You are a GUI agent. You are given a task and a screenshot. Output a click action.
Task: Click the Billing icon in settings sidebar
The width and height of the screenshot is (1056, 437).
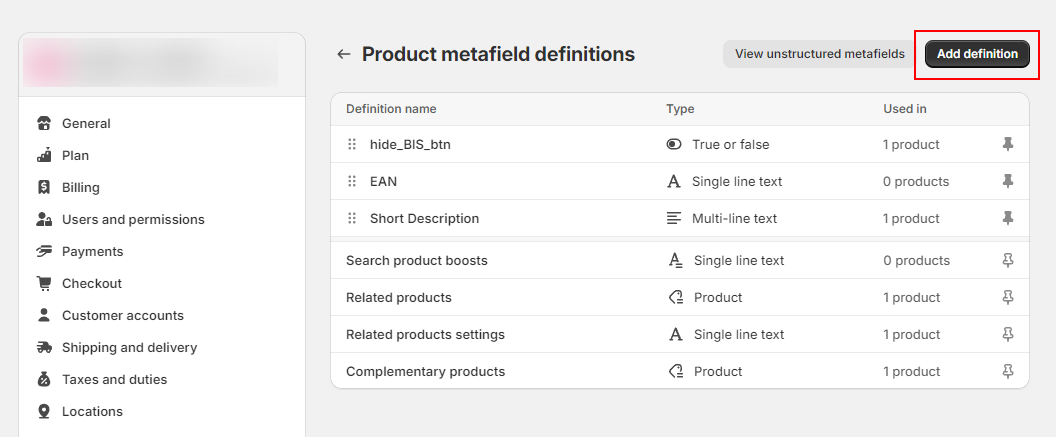coord(44,187)
